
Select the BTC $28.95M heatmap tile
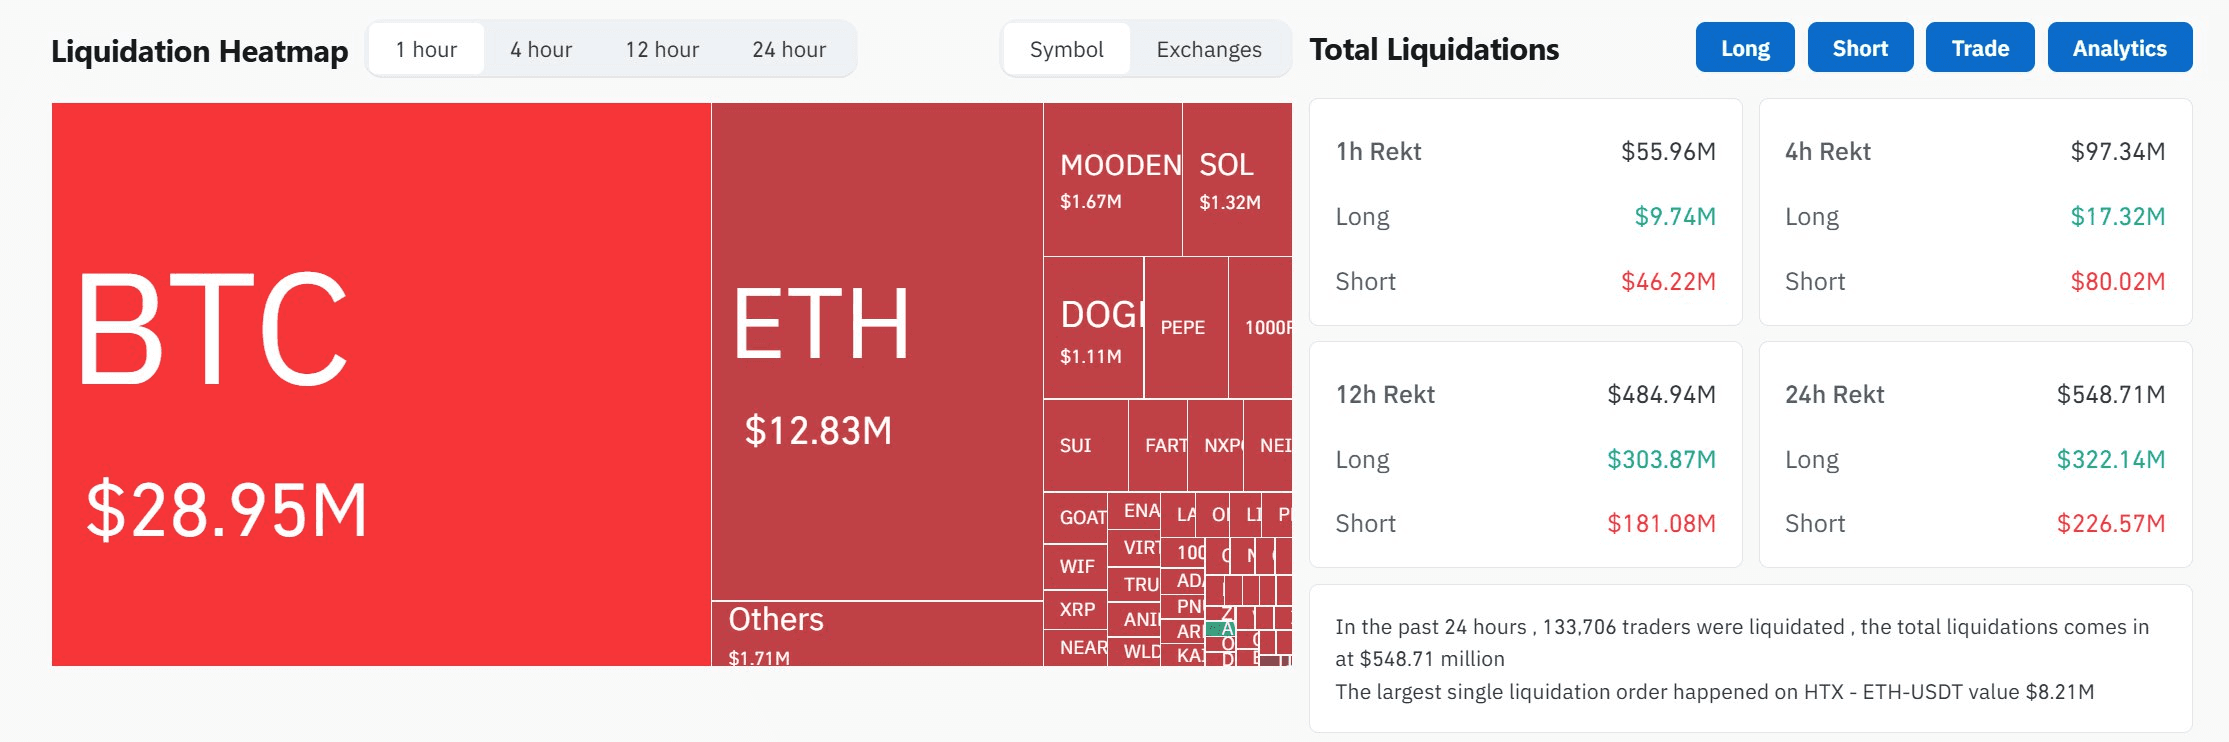coord(380,384)
